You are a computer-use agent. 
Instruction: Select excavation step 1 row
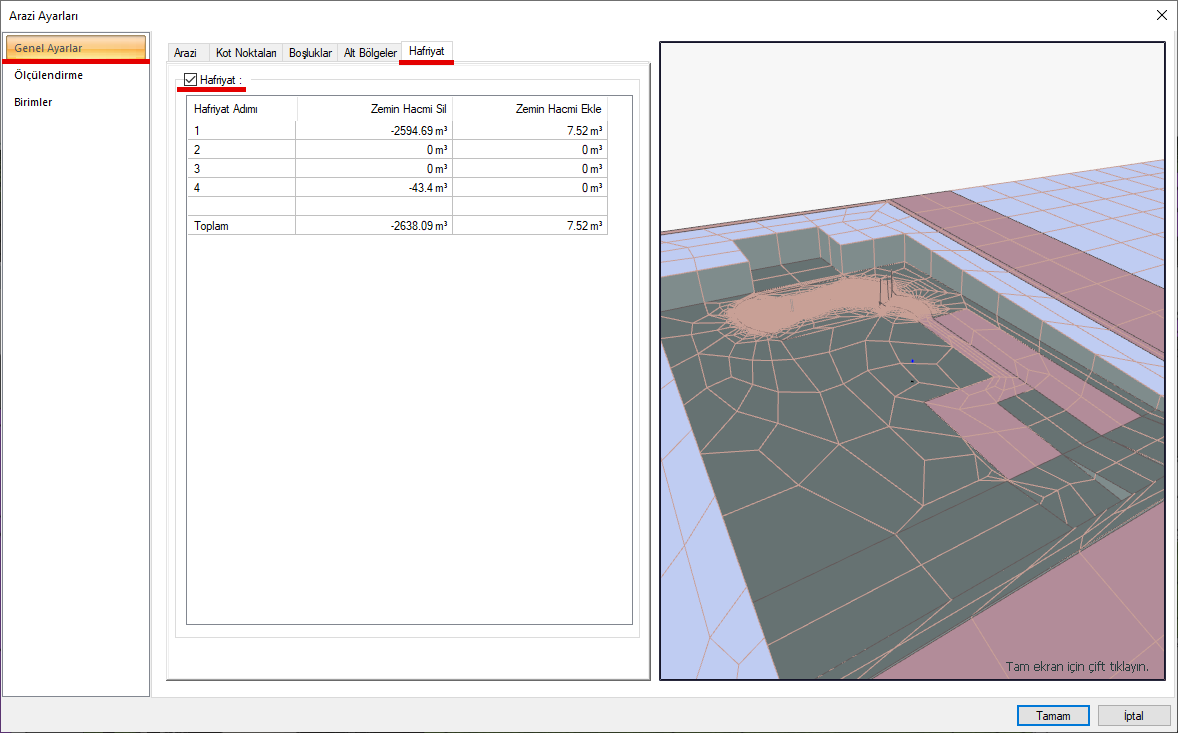(x=241, y=131)
